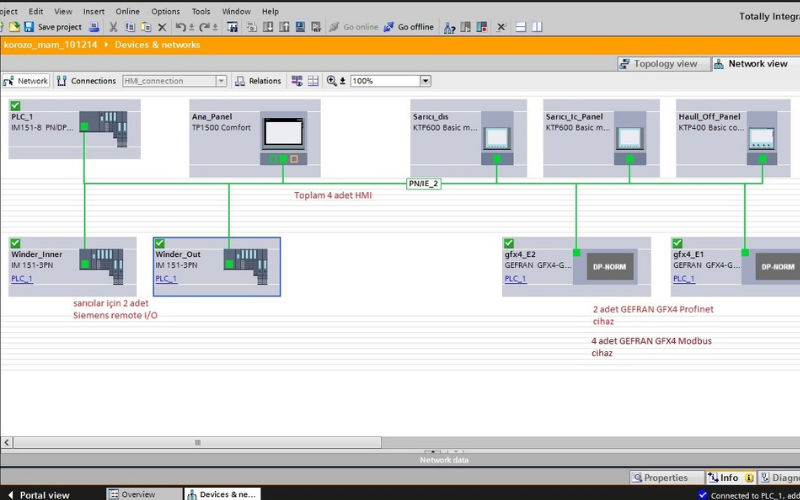Select the PN/IE_2 subnet label

pos(423,184)
